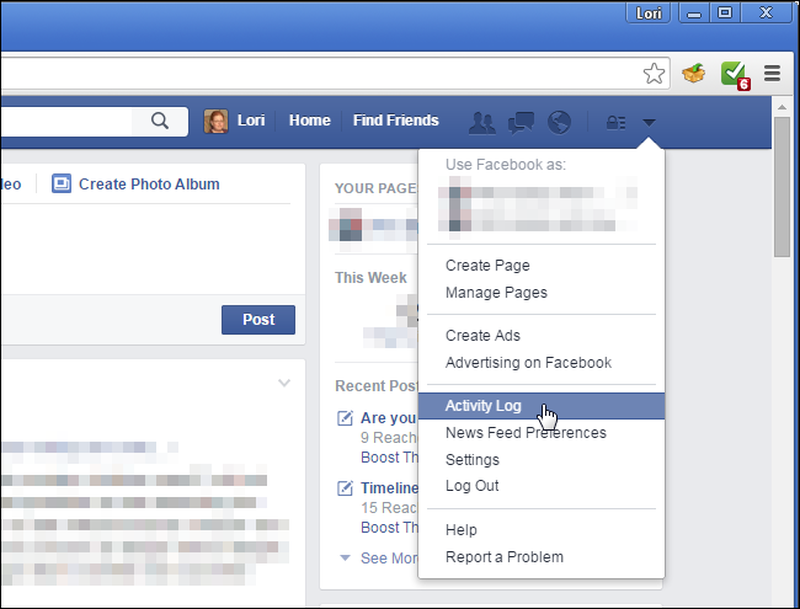Collapse the account dropdown arrow
Viewport: 800px width, 609px height.
(x=648, y=122)
